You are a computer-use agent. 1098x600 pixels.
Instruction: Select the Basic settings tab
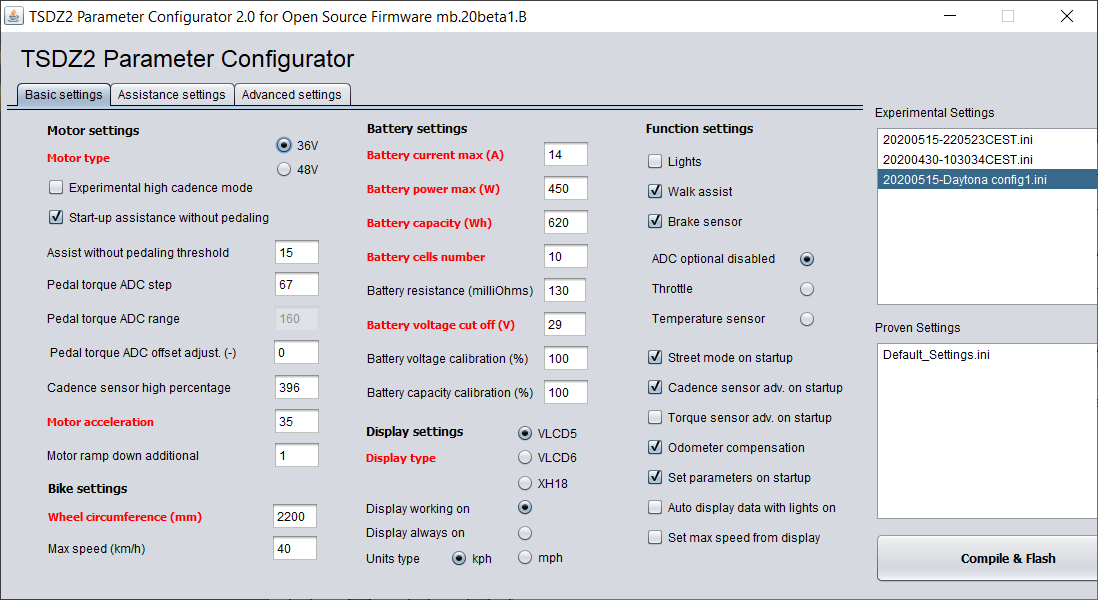click(x=64, y=95)
